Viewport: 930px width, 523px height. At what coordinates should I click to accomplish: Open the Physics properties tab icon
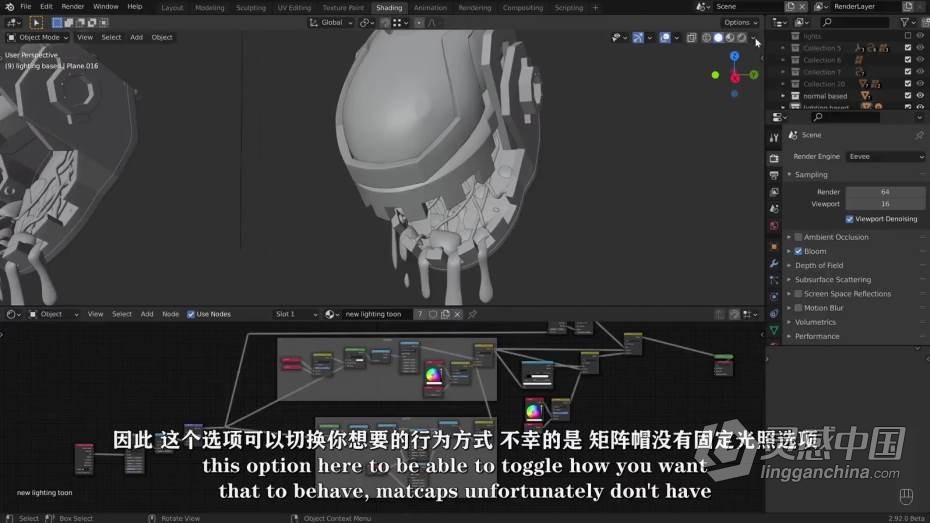[774, 296]
